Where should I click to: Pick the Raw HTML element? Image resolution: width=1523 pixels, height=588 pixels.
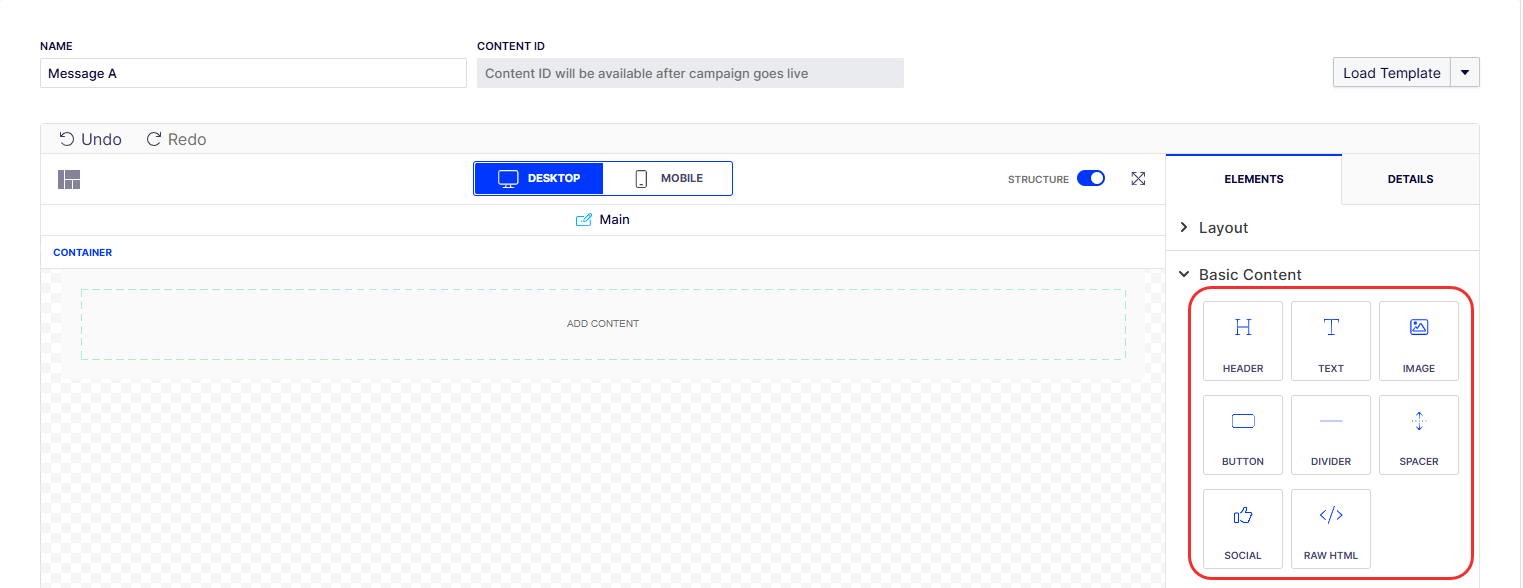point(1331,529)
